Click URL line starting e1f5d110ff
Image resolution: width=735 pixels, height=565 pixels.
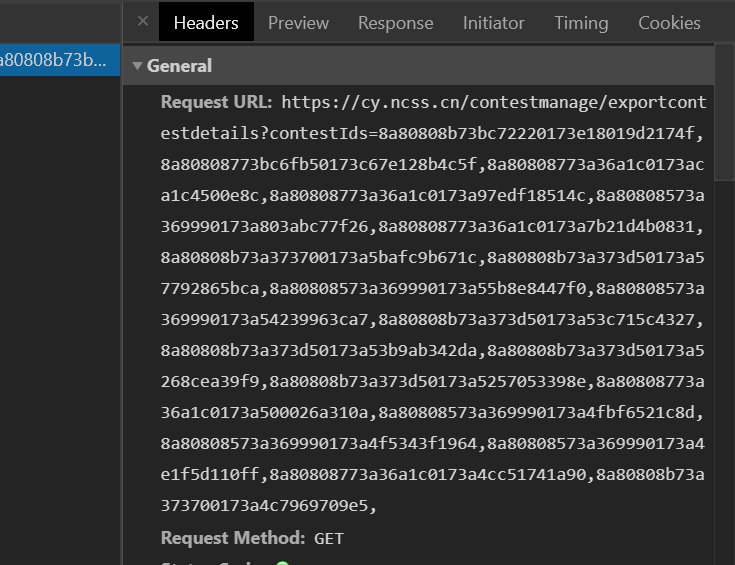click(x=432, y=475)
